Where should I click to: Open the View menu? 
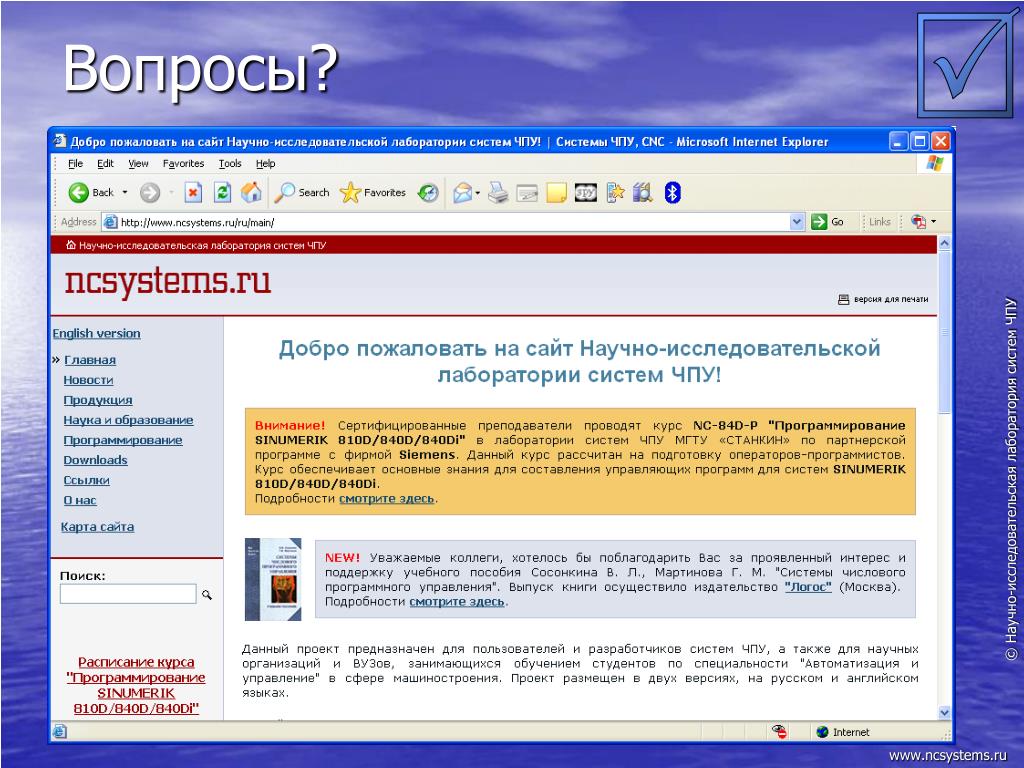tap(138, 163)
